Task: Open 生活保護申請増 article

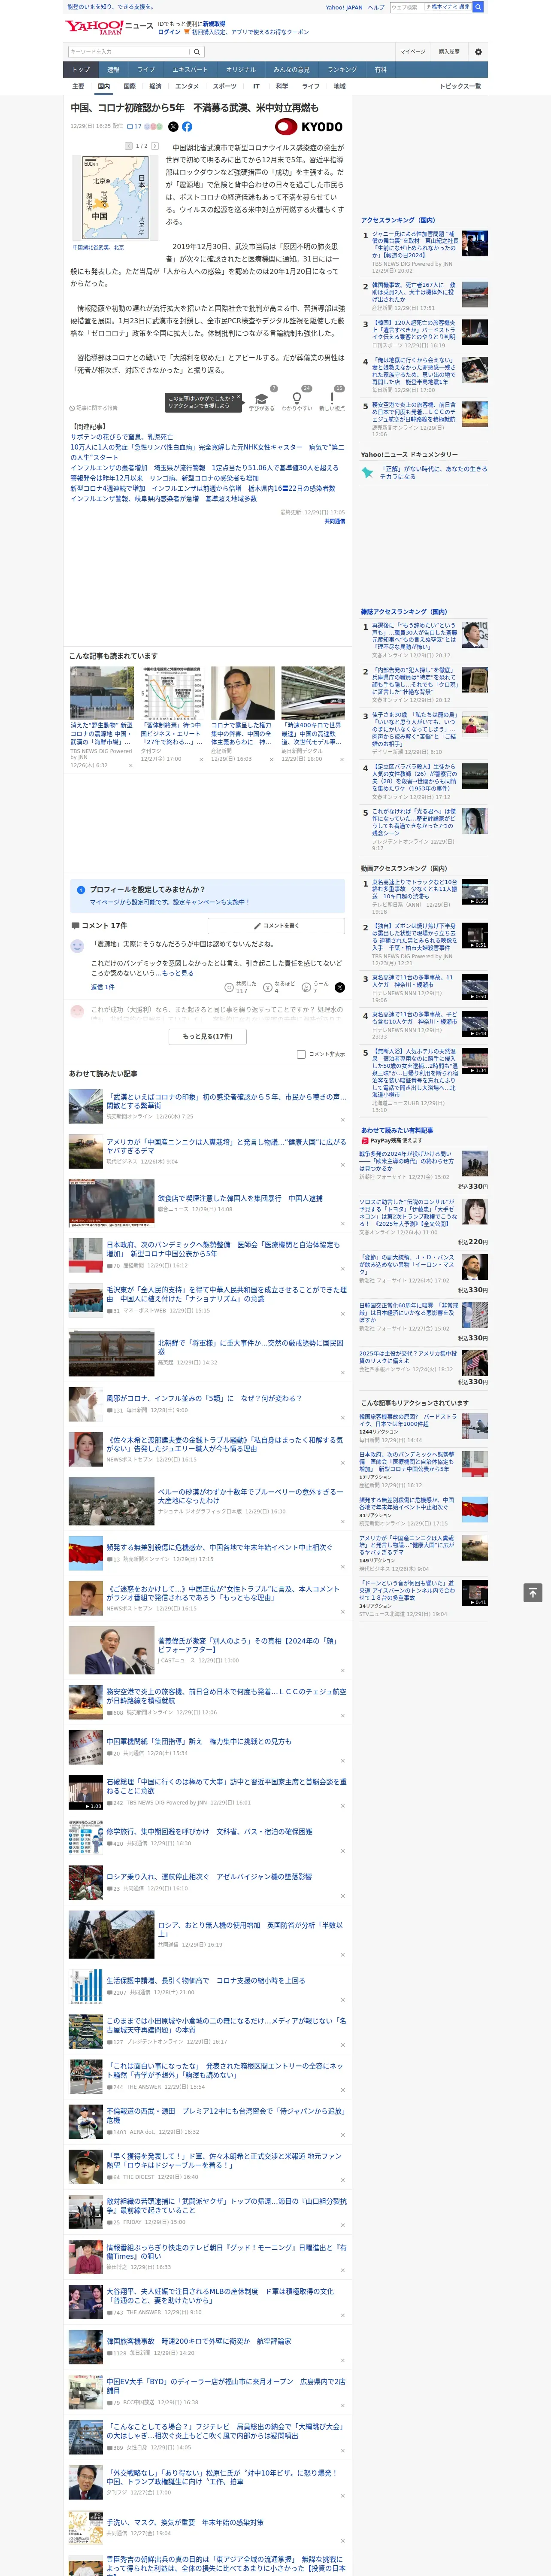Action: tap(205, 1980)
